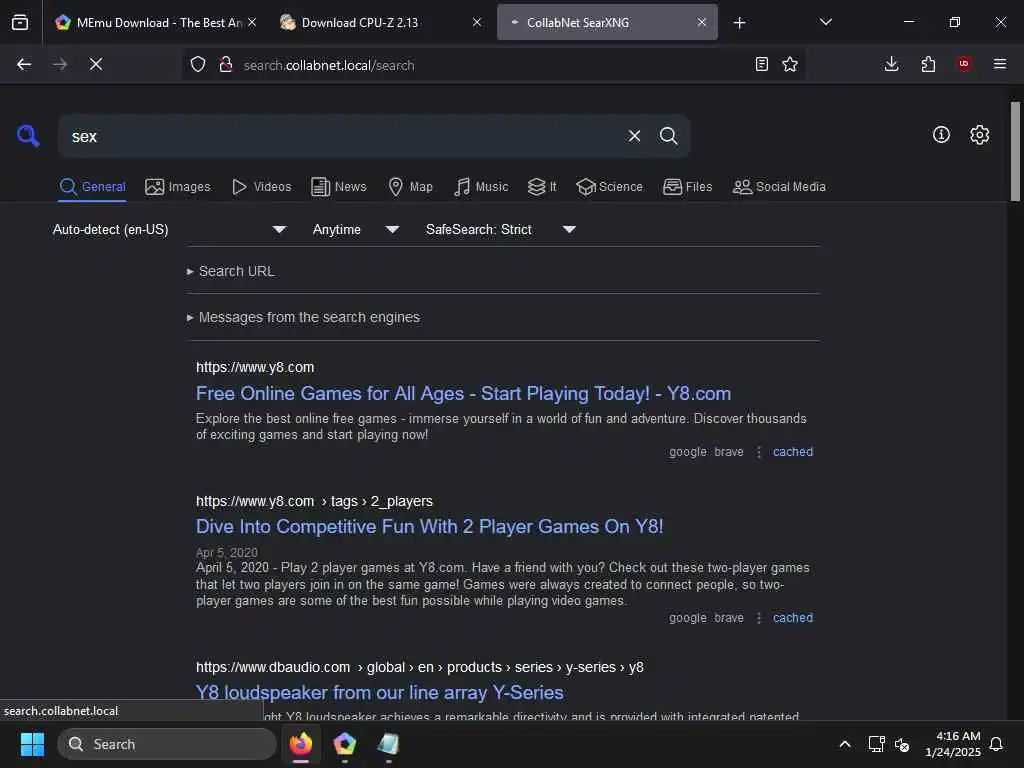Open the Map category tab
The width and height of the screenshot is (1024, 768).
pos(410,187)
